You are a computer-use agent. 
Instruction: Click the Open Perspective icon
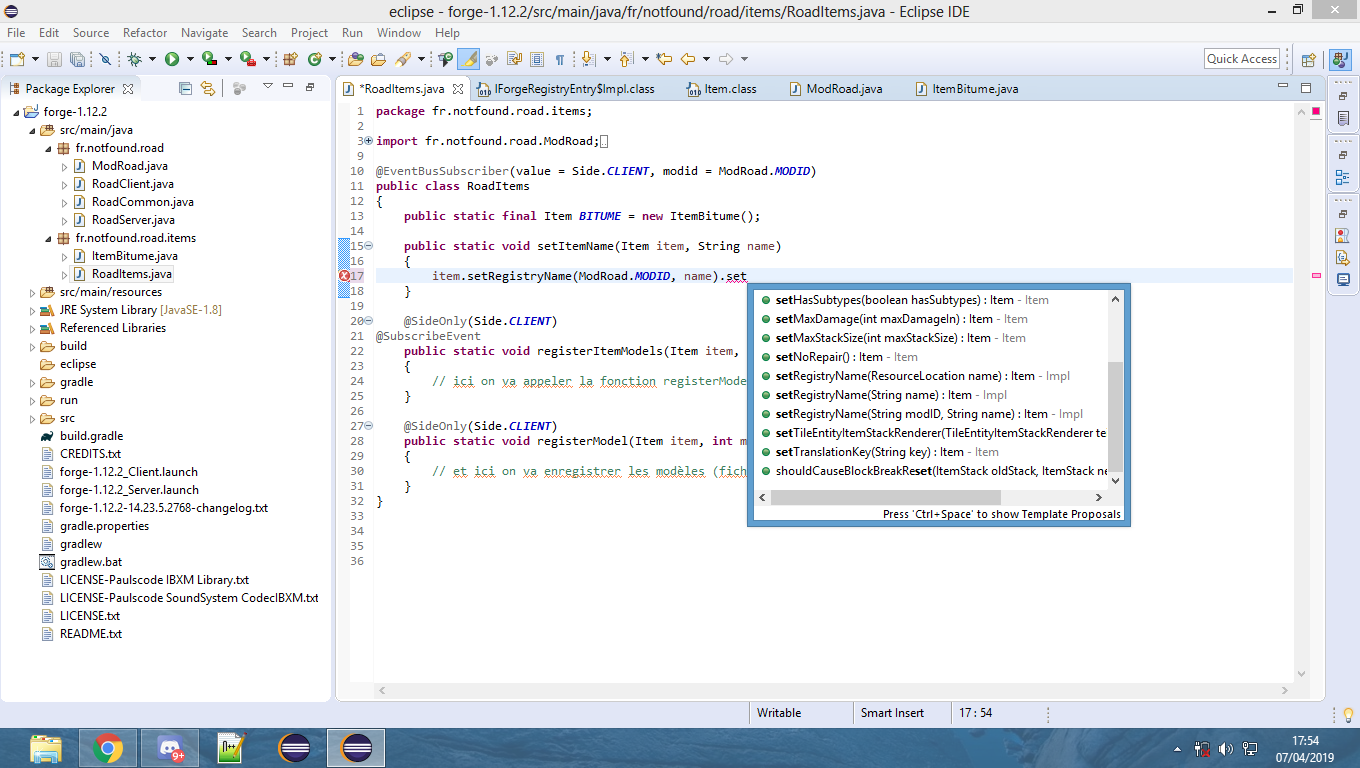1308,59
